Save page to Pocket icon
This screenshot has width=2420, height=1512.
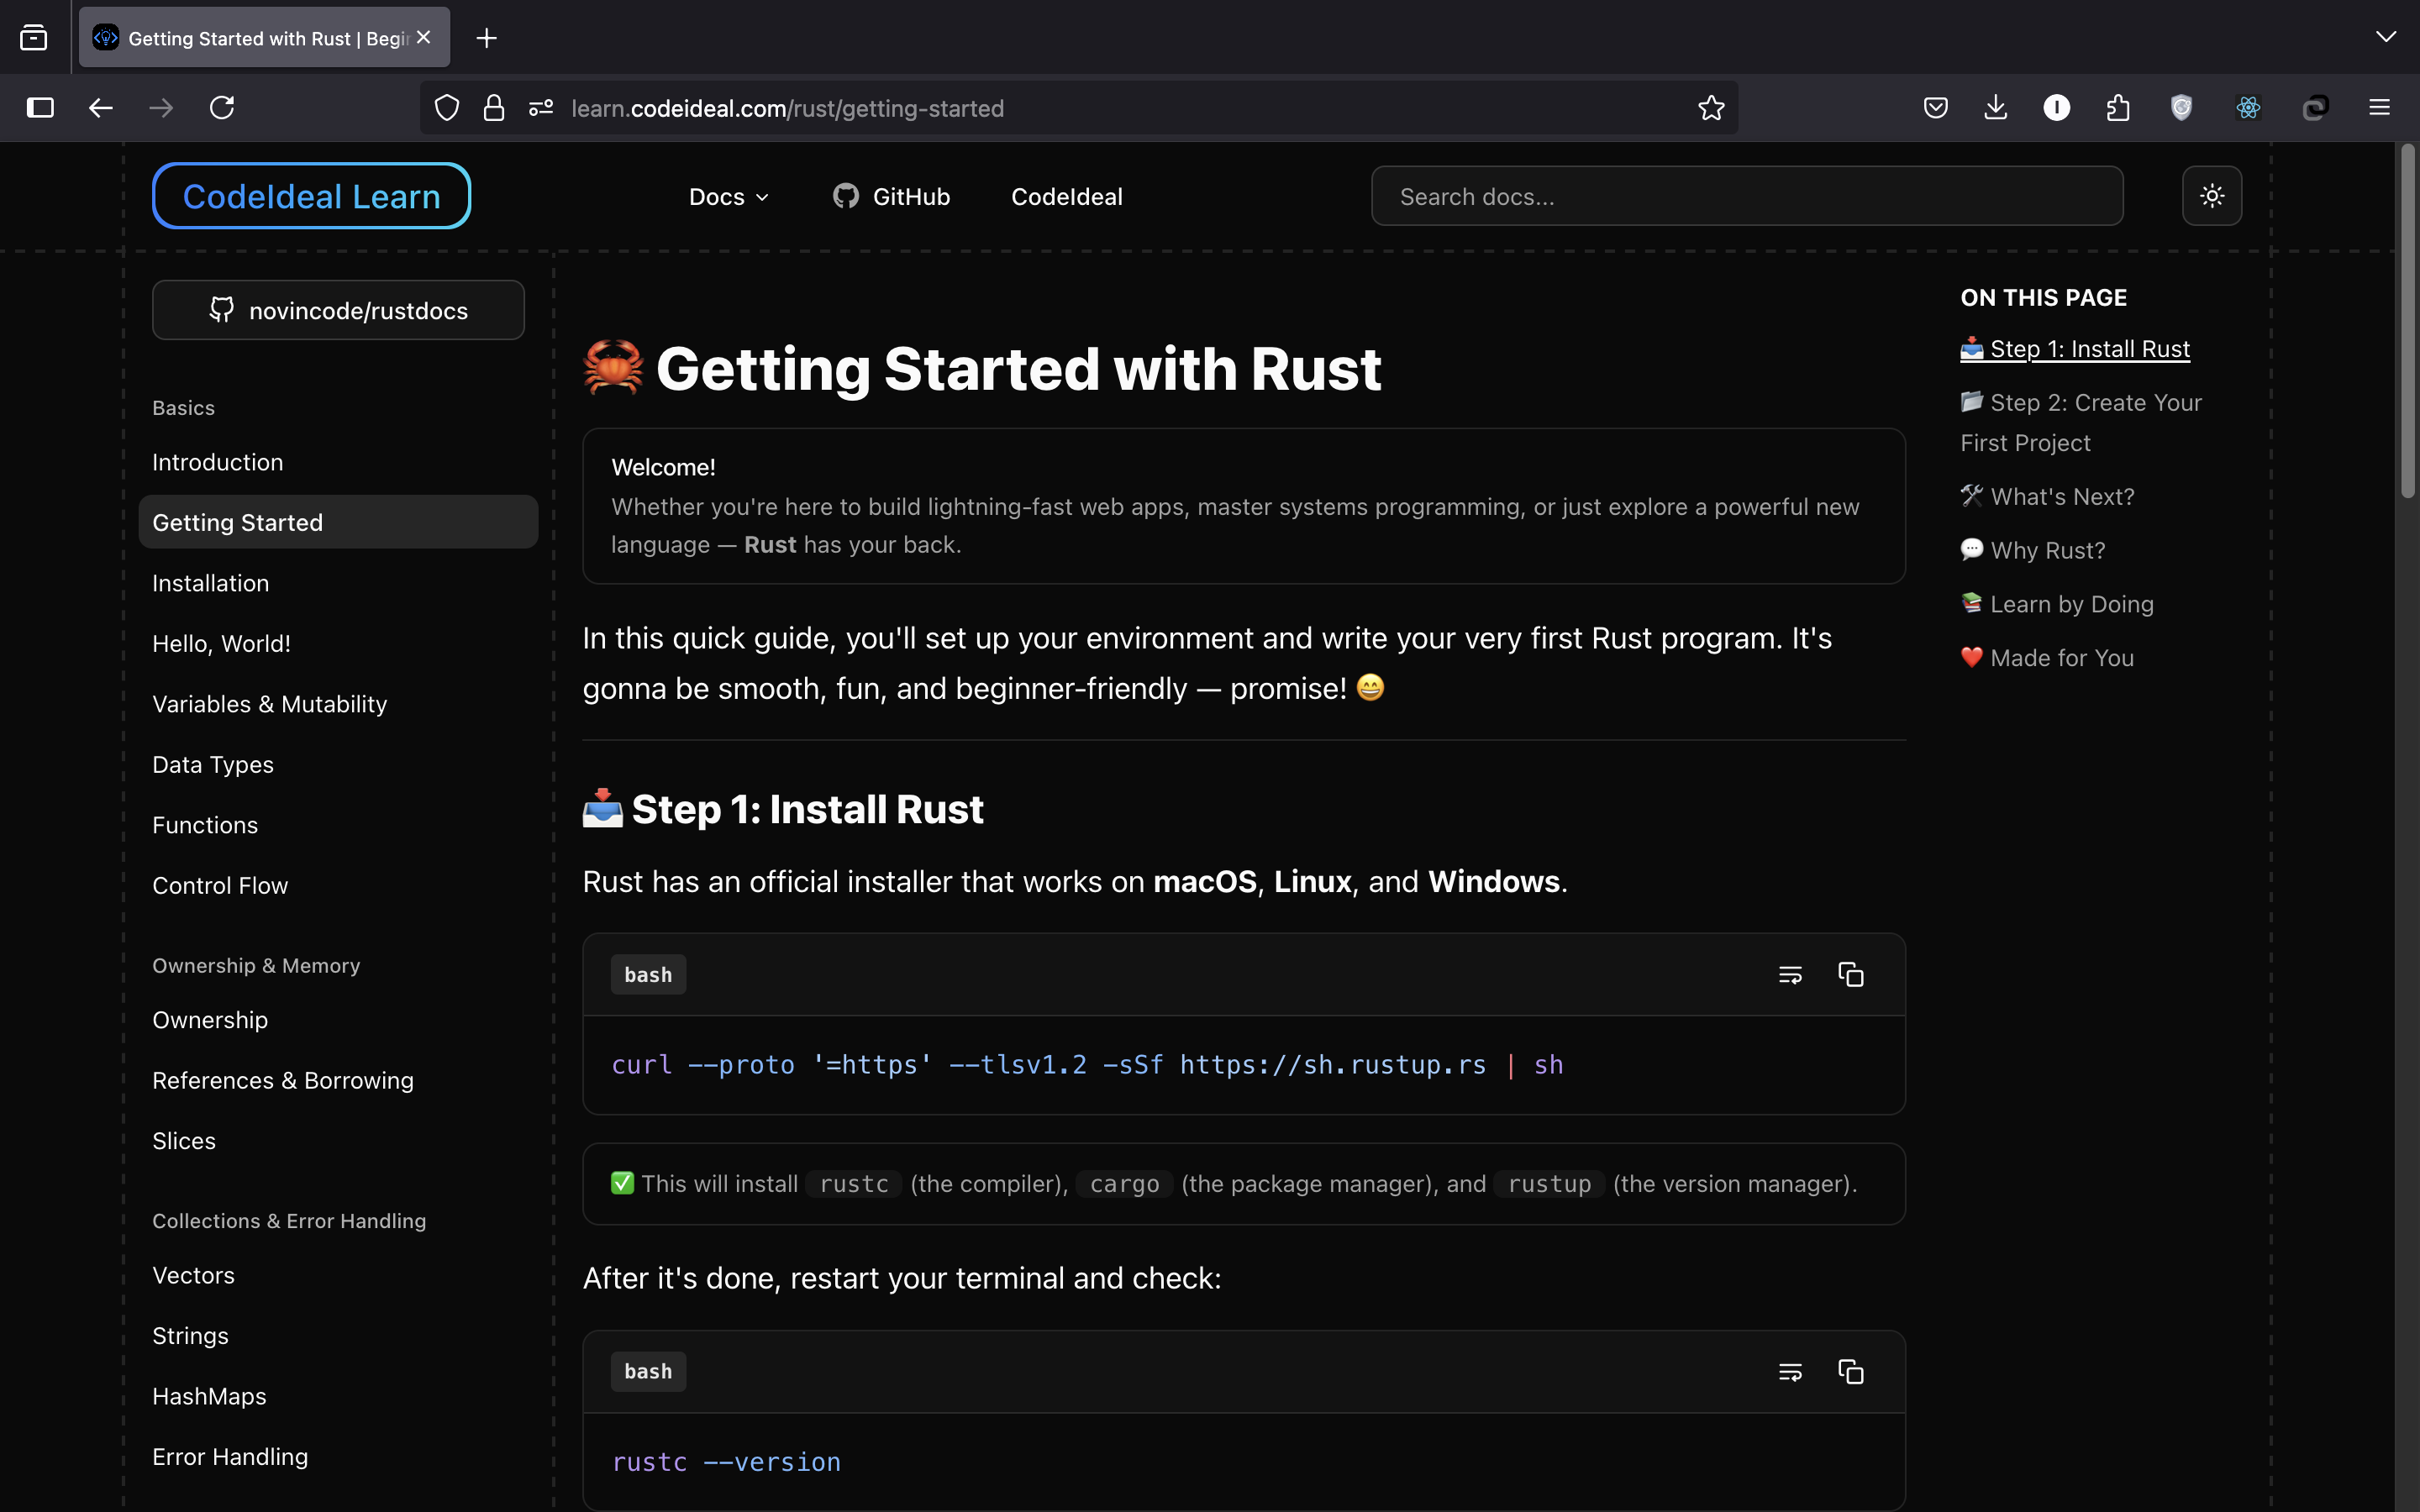coord(1936,108)
